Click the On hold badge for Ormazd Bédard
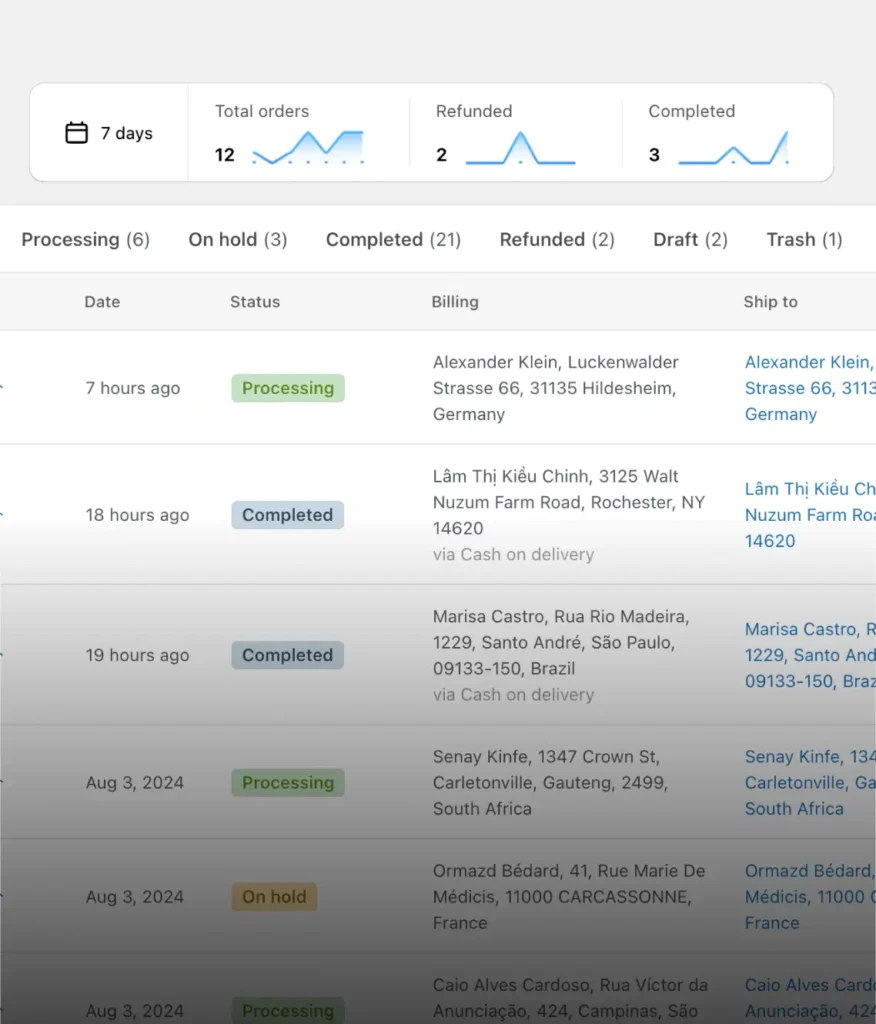Screen dimensions: 876x1024 point(274,897)
